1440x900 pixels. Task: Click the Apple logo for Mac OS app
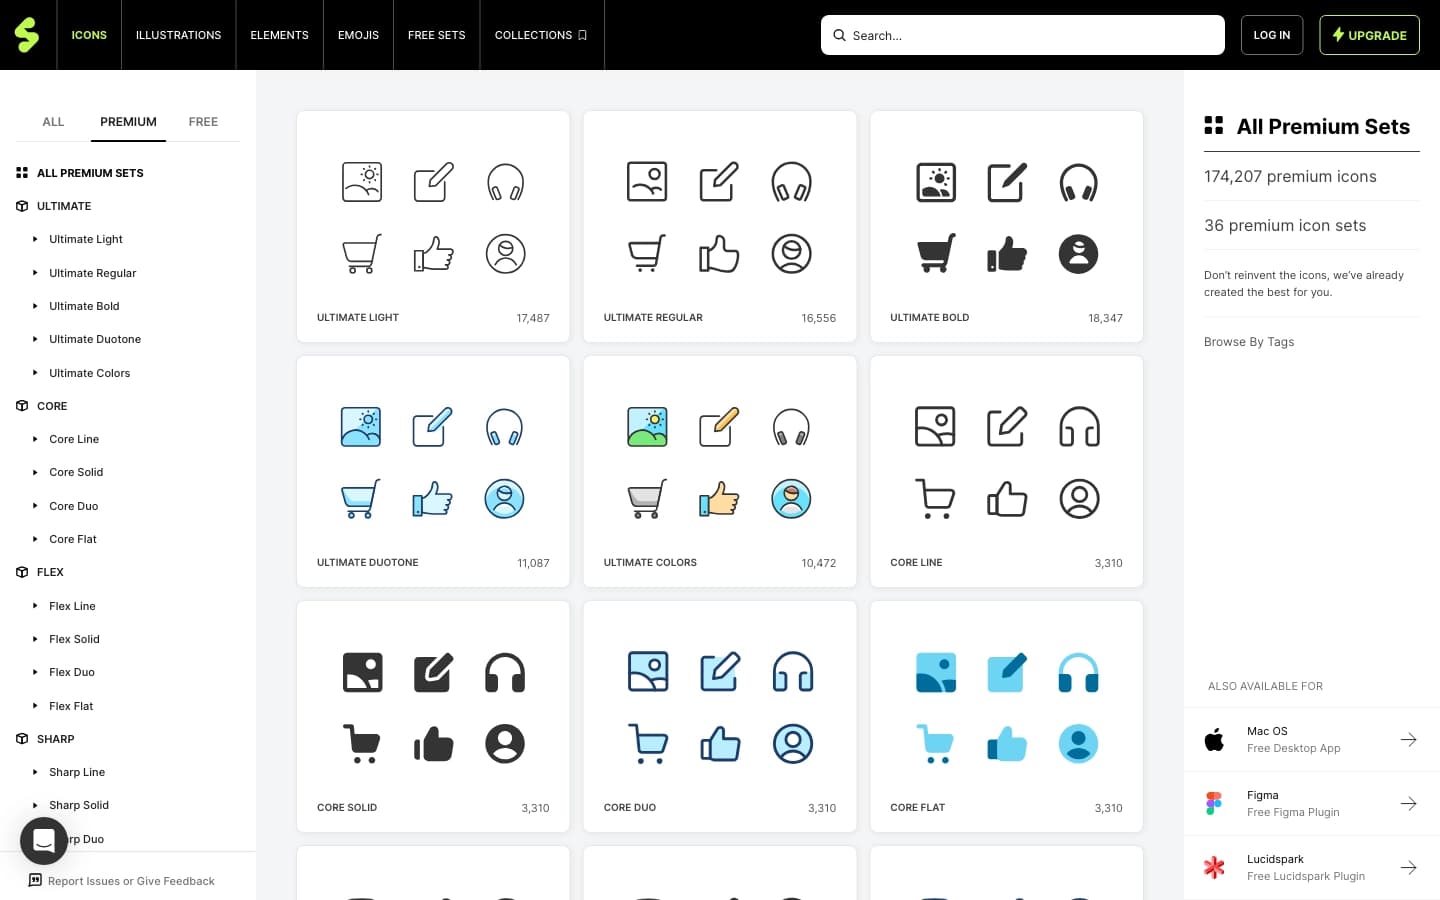point(1214,740)
